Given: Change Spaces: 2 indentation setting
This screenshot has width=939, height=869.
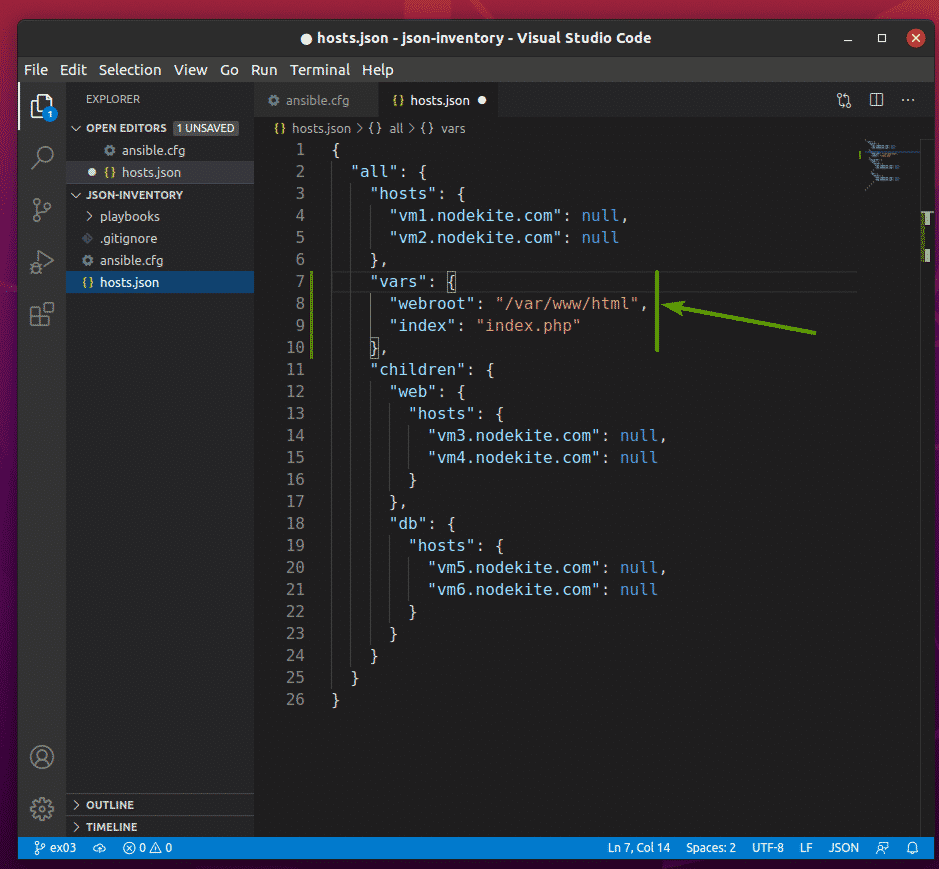Looking at the screenshot, I should point(710,847).
